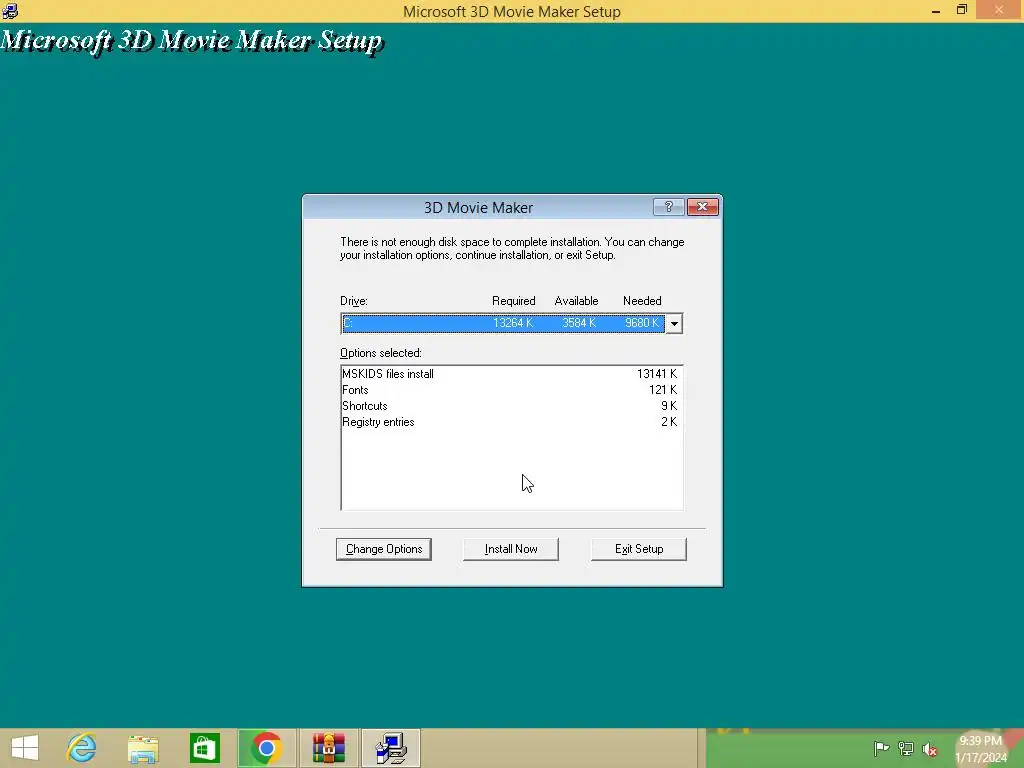Click the 121 K Fonts size value
The image size is (1024, 768).
(663, 390)
